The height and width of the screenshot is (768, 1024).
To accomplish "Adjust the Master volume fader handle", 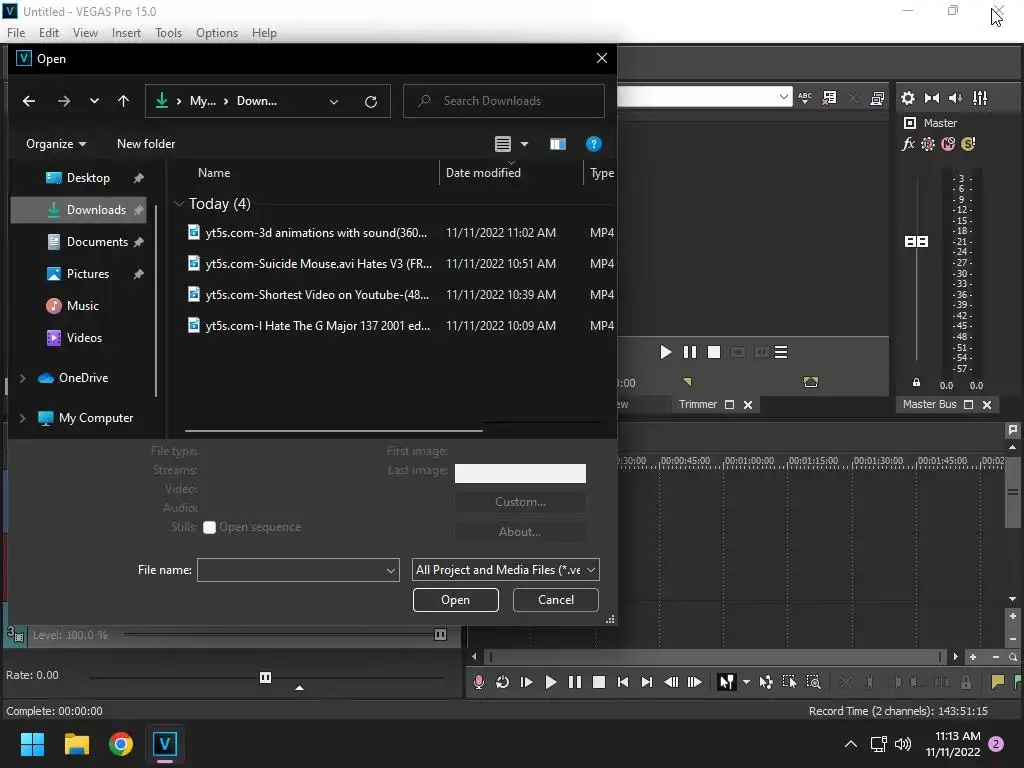I will pos(916,242).
